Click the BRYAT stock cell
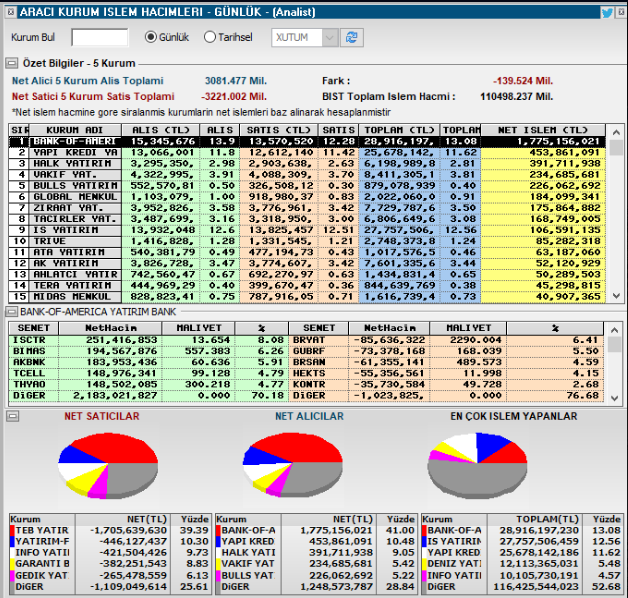This screenshot has height=598, width=628. [x=318, y=340]
